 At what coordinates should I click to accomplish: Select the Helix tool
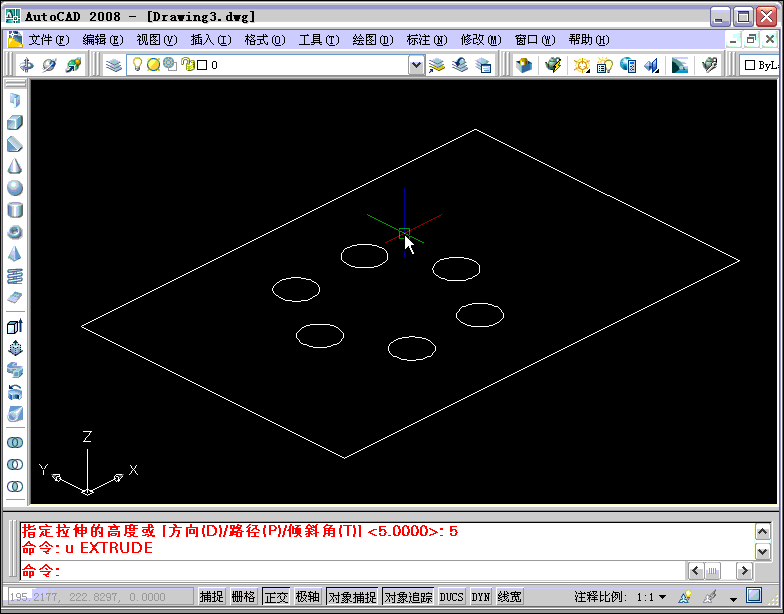(15, 276)
